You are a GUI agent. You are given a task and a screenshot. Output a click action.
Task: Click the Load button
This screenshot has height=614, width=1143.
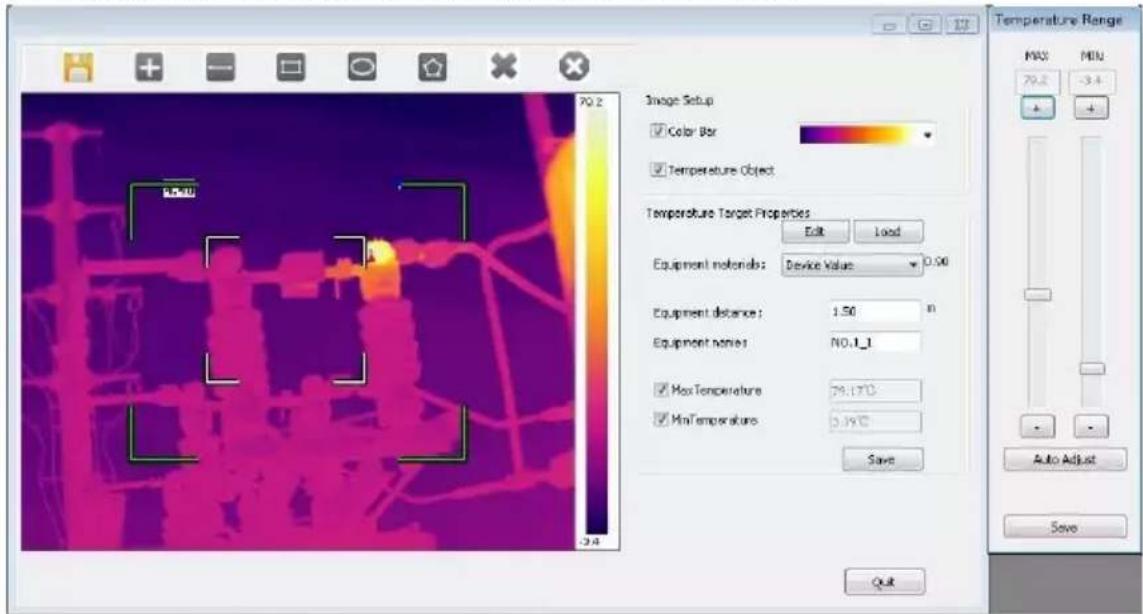point(888,231)
